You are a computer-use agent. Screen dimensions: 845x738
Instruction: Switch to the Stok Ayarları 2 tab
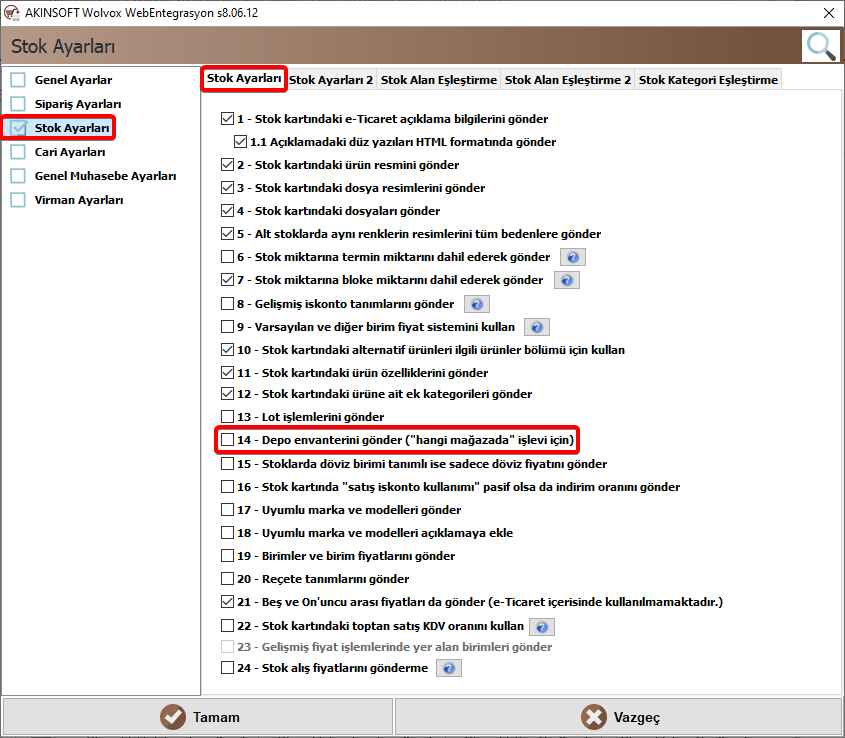(x=331, y=80)
